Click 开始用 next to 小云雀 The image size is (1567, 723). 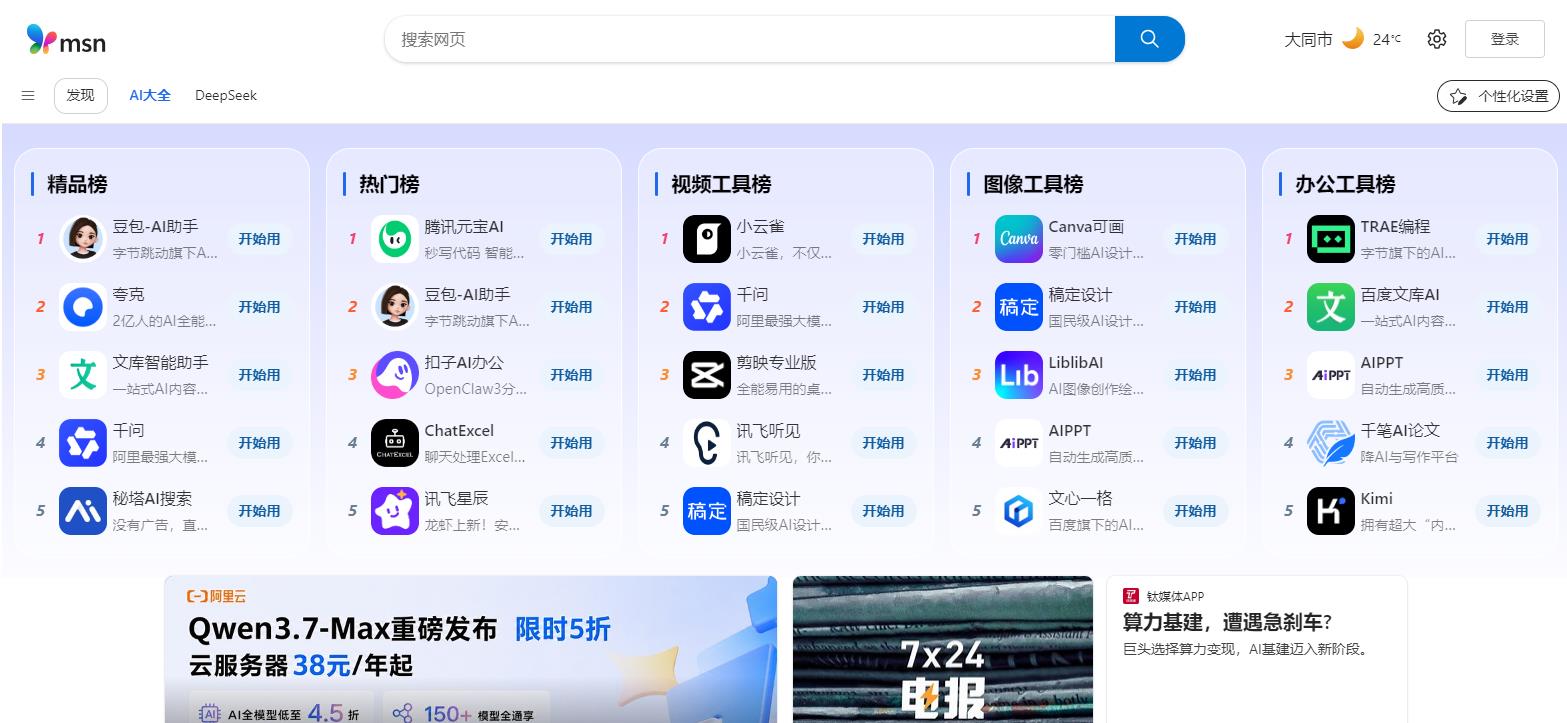coord(883,239)
